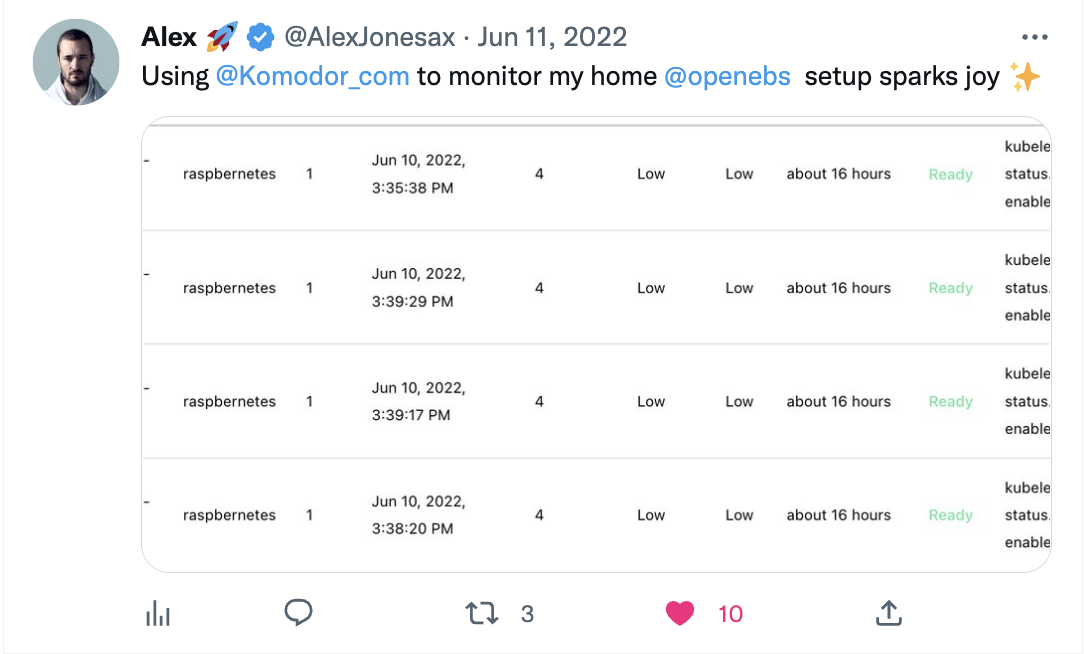Click the Ready status in last row
This screenshot has width=1084, height=654.
coord(951,515)
